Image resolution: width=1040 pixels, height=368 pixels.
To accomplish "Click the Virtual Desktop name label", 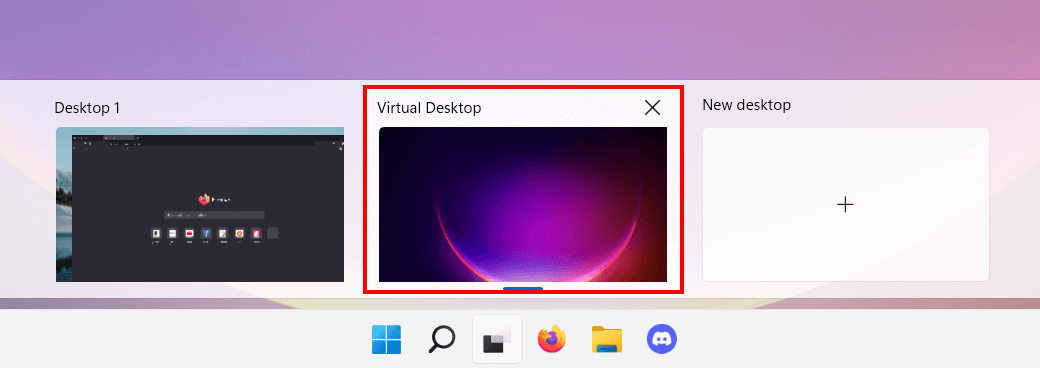I will [429, 107].
